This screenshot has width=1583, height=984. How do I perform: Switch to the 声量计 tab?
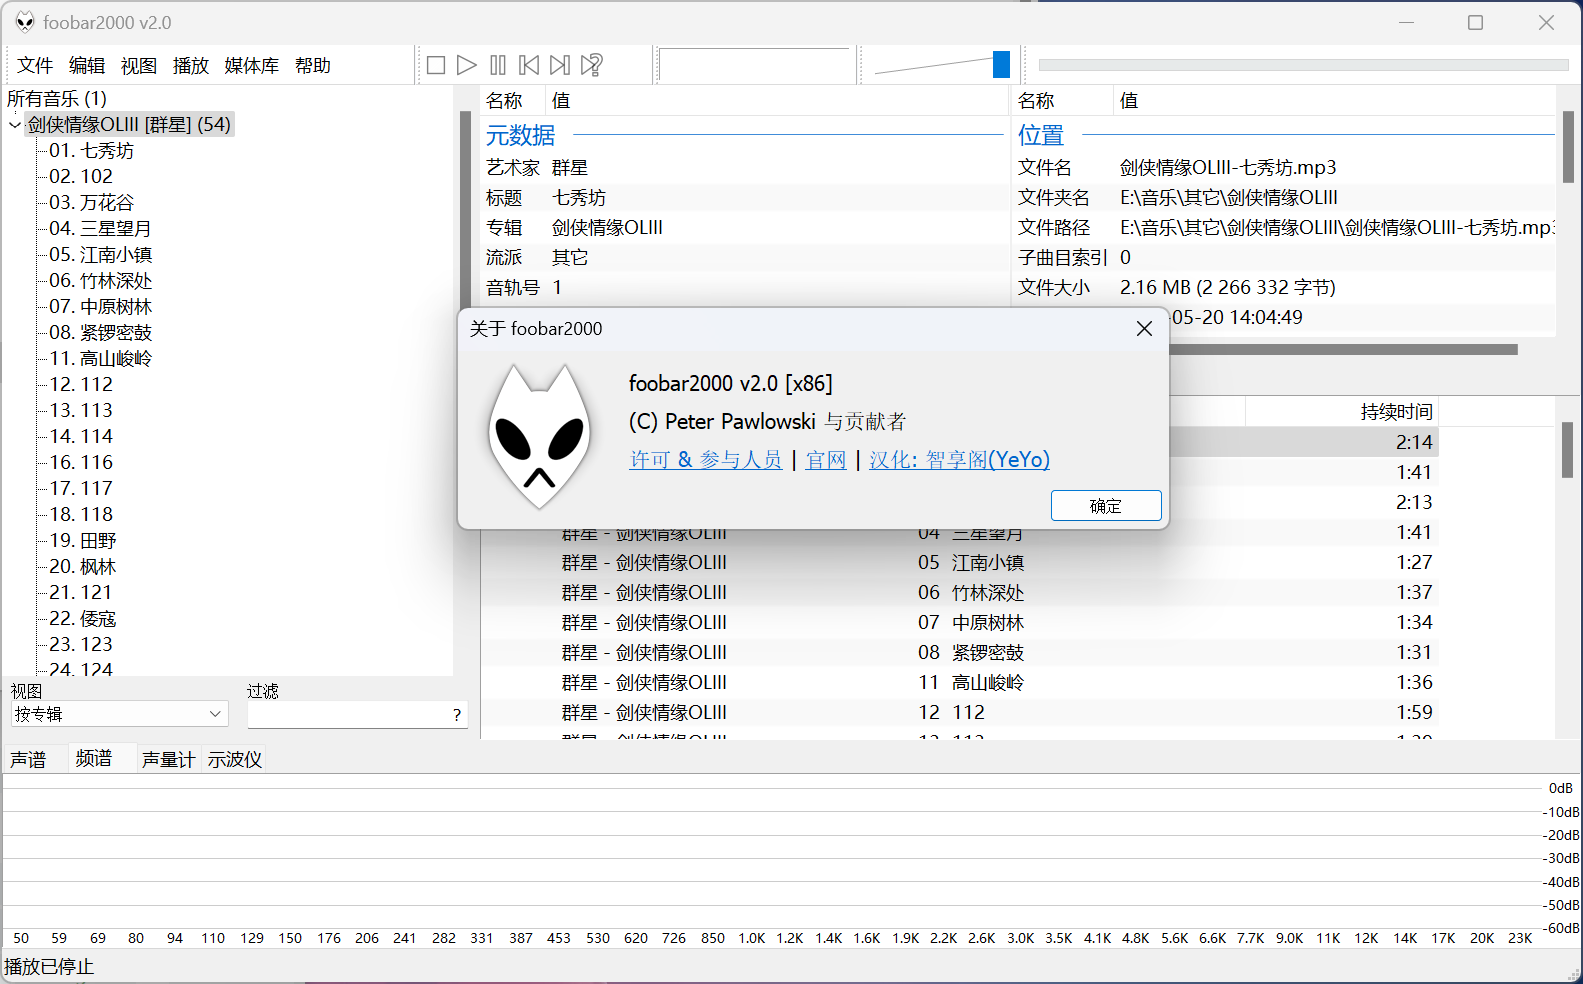click(168, 759)
